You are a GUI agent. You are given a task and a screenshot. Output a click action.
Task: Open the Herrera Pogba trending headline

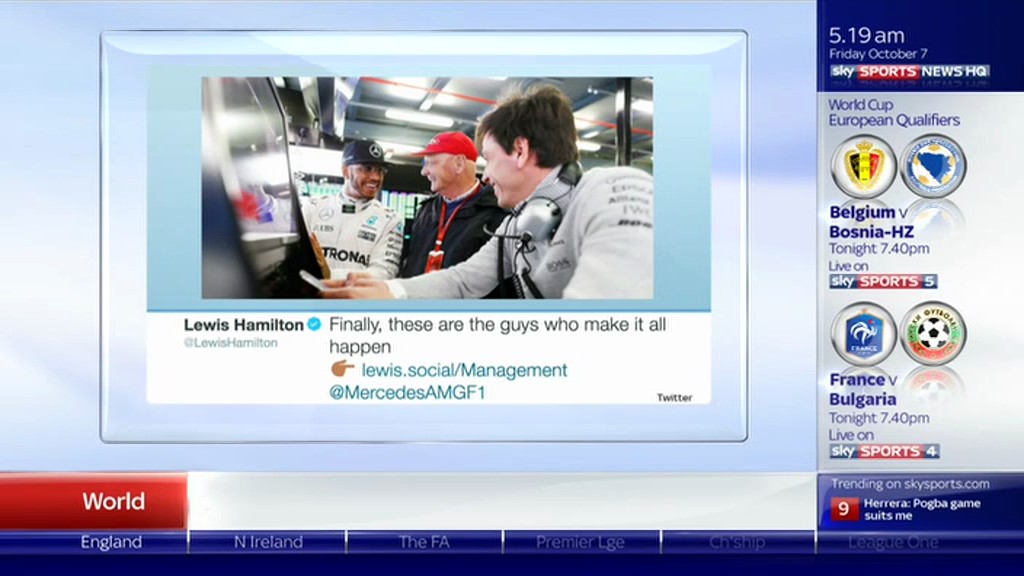[x=921, y=509]
